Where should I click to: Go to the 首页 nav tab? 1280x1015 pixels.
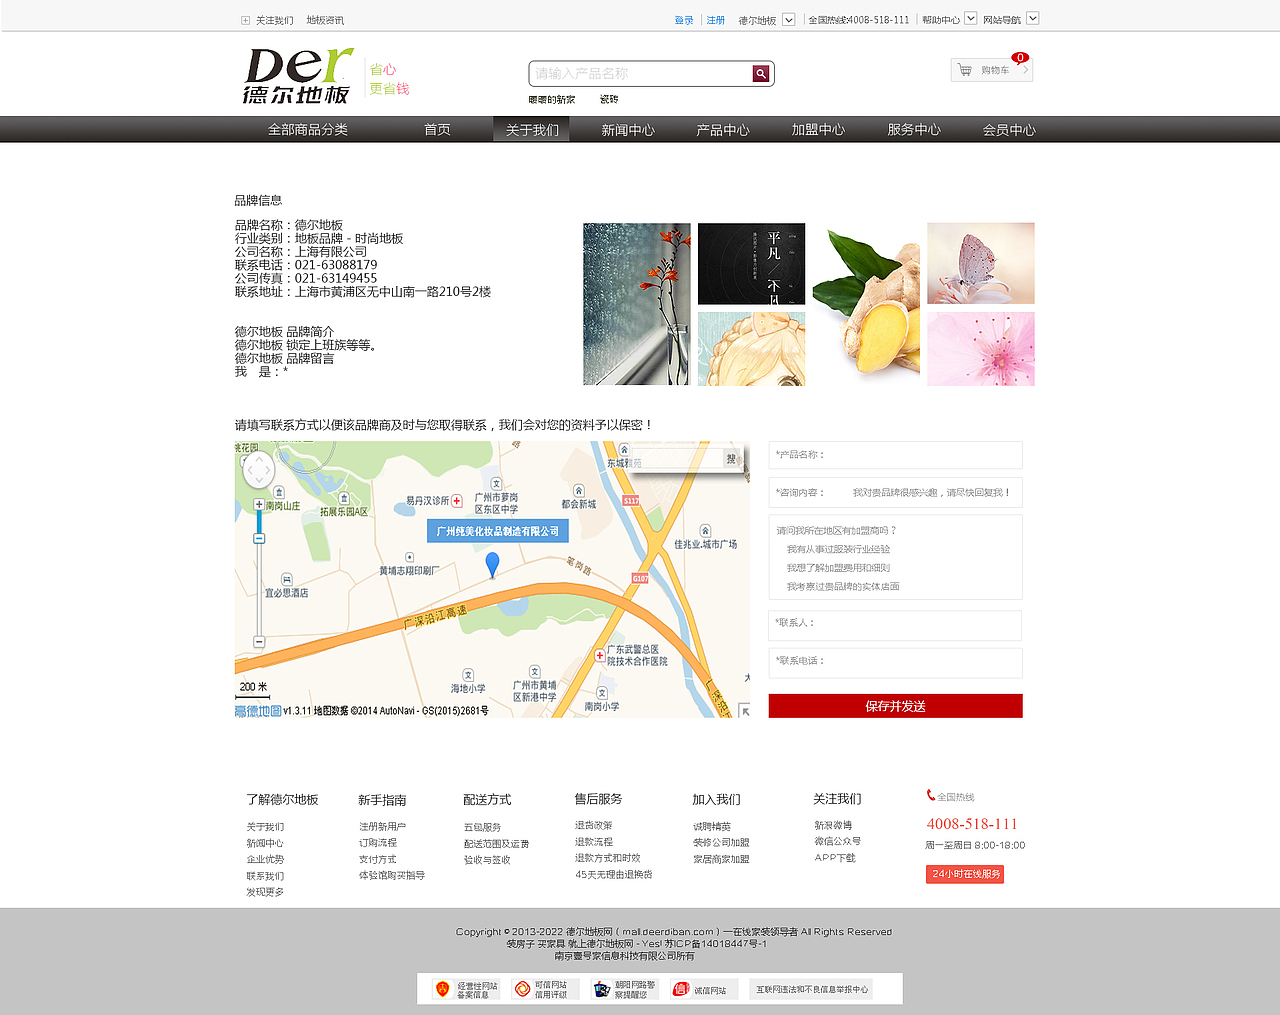coord(437,130)
